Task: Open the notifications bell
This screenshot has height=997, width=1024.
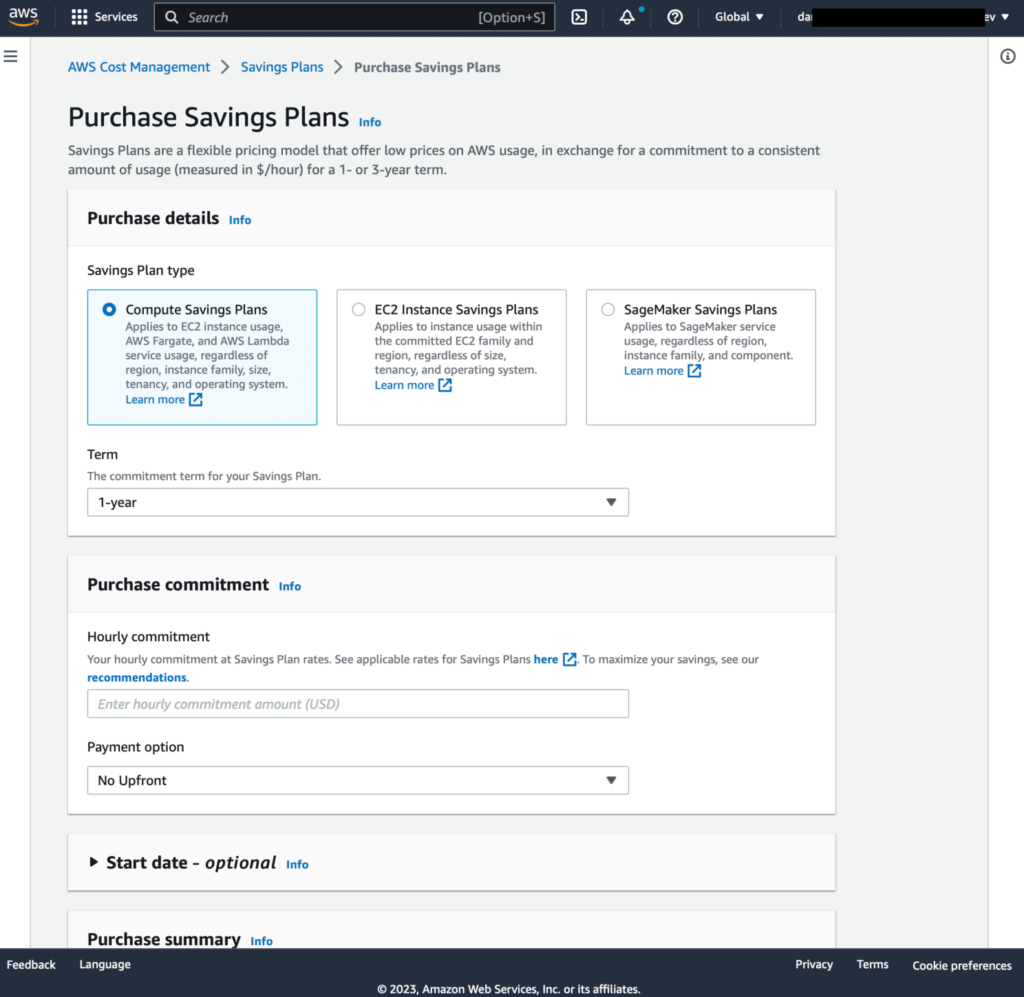Action: coord(627,17)
